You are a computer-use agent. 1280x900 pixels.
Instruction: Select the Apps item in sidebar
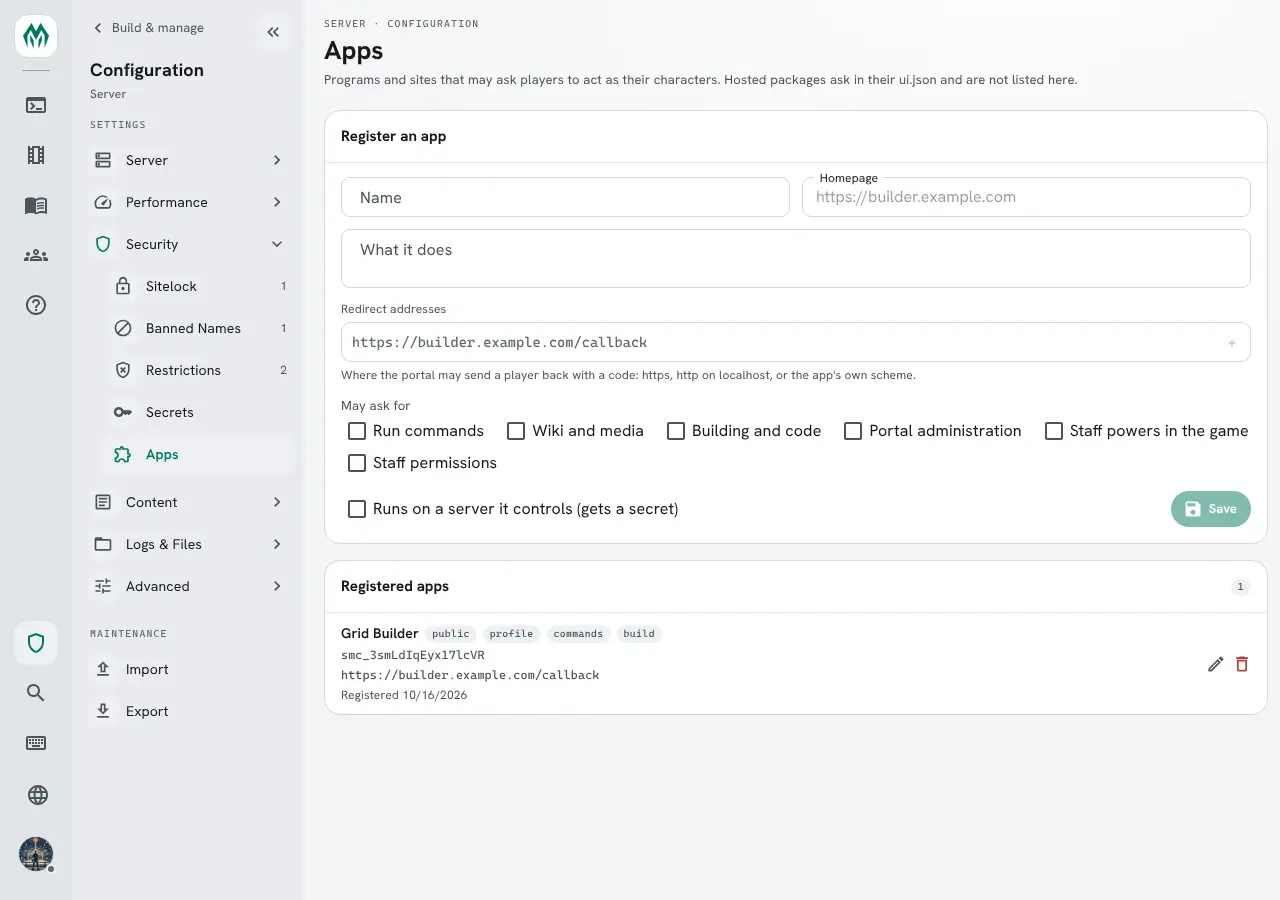198,454
